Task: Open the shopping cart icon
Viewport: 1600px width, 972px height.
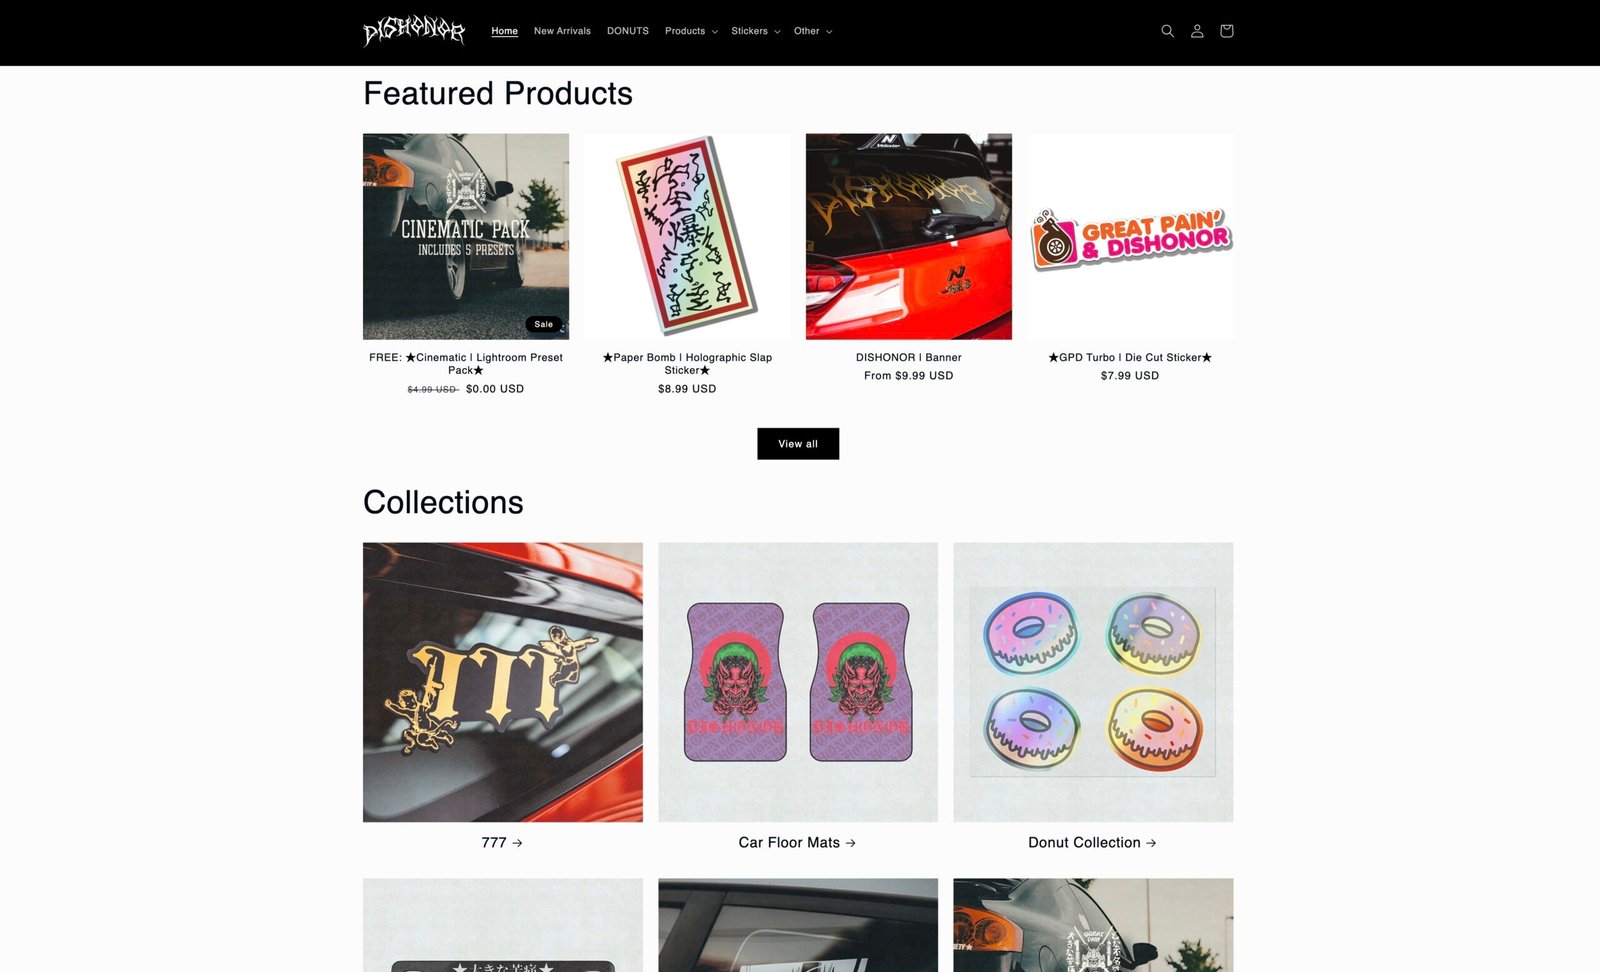Action: click(x=1227, y=31)
